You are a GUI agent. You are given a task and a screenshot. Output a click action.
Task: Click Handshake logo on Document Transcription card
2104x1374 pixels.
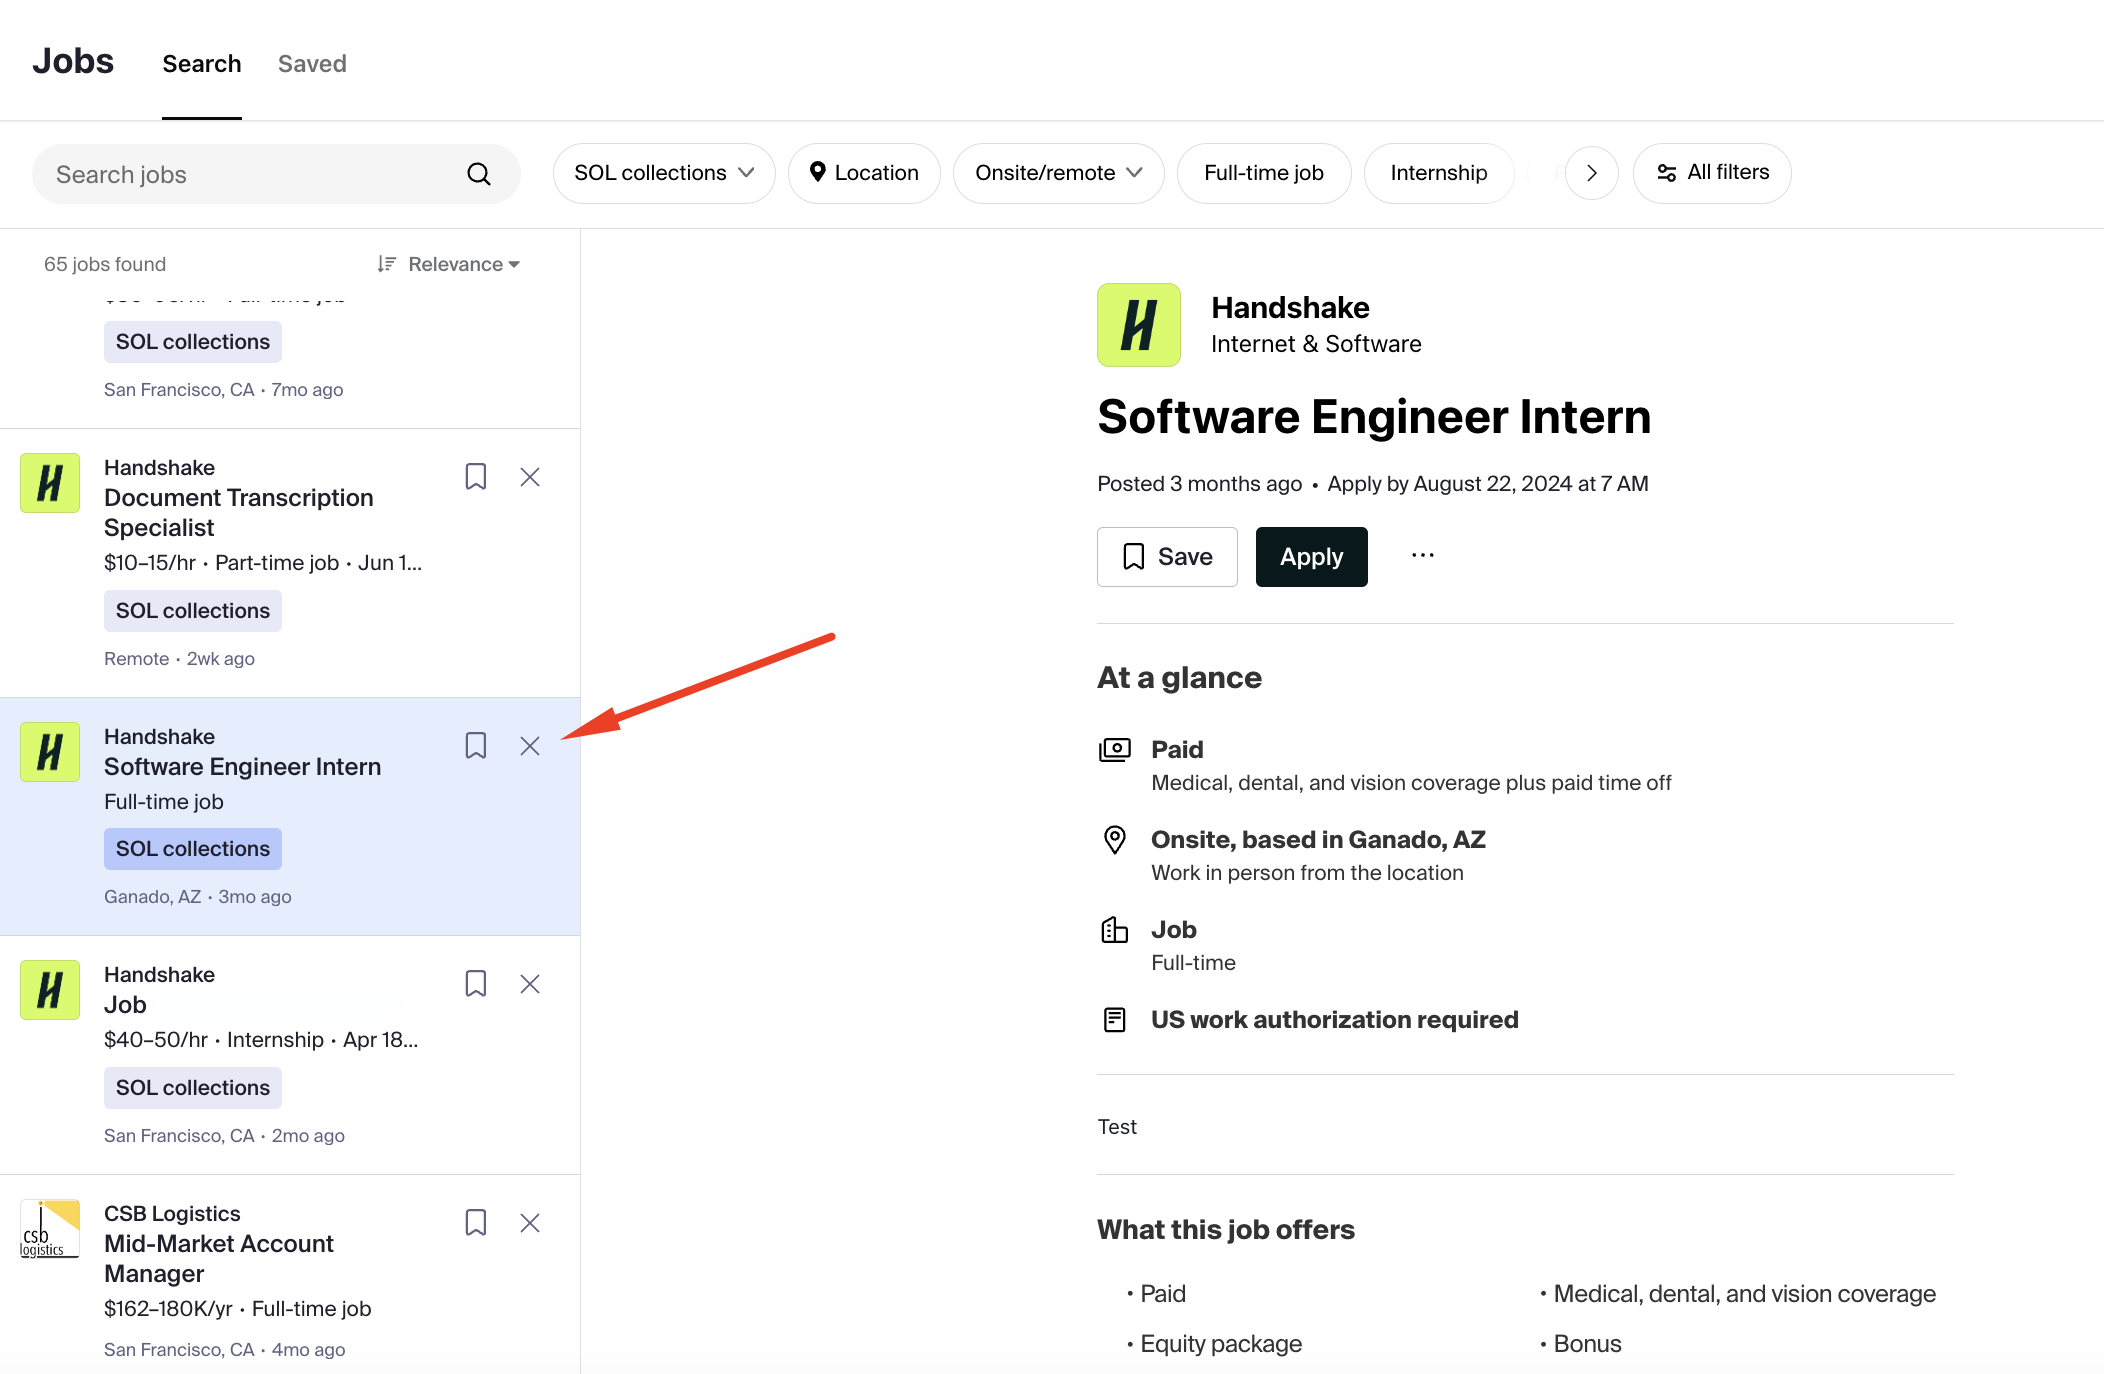pyautogui.click(x=50, y=483)
